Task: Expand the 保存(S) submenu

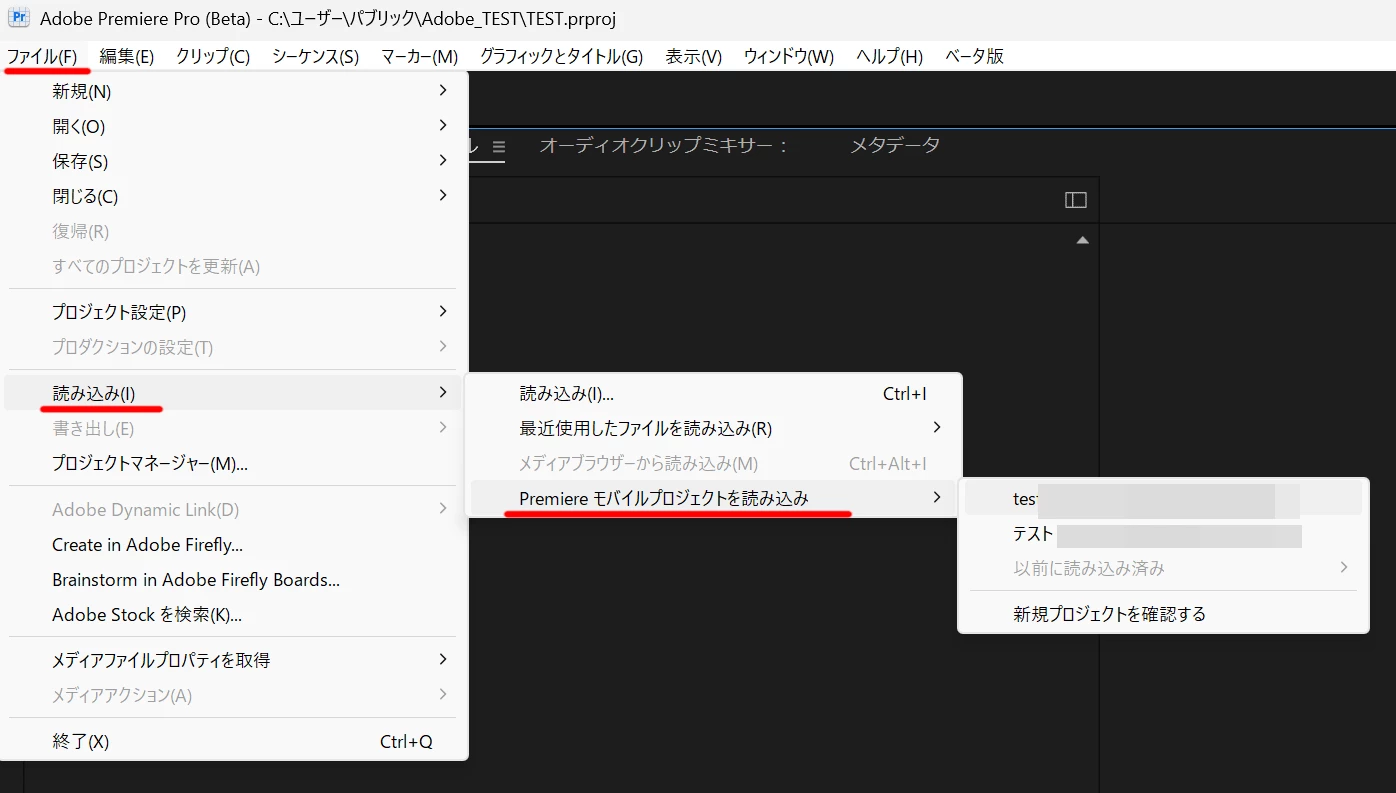Action: pyautogui.click(x=234, y=162)
